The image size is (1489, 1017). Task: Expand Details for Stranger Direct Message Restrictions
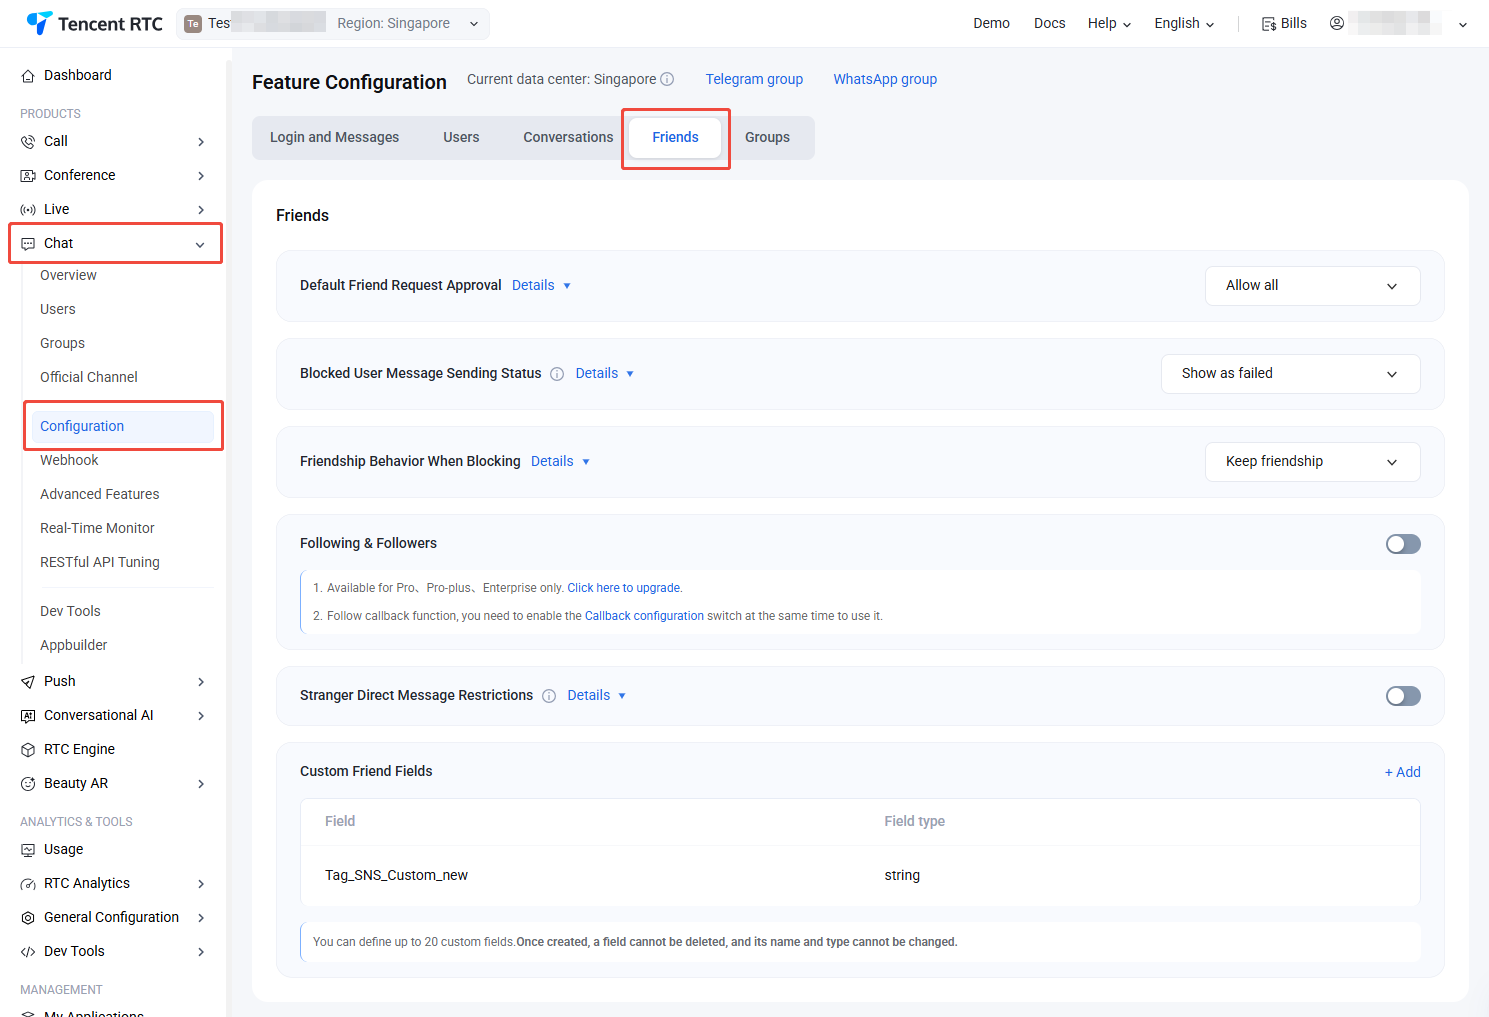597,696
